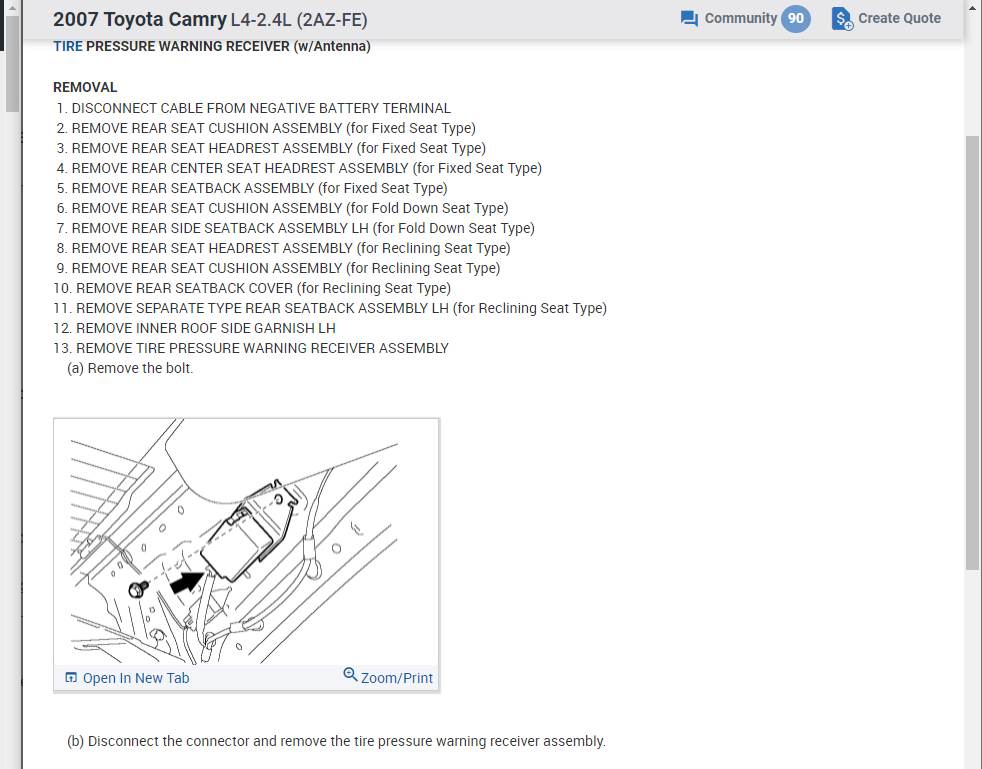Image resolution: width=982 pixels, height=769 pixels.
Task: Click left scrollbar up arrow
Action: [13, 8]
